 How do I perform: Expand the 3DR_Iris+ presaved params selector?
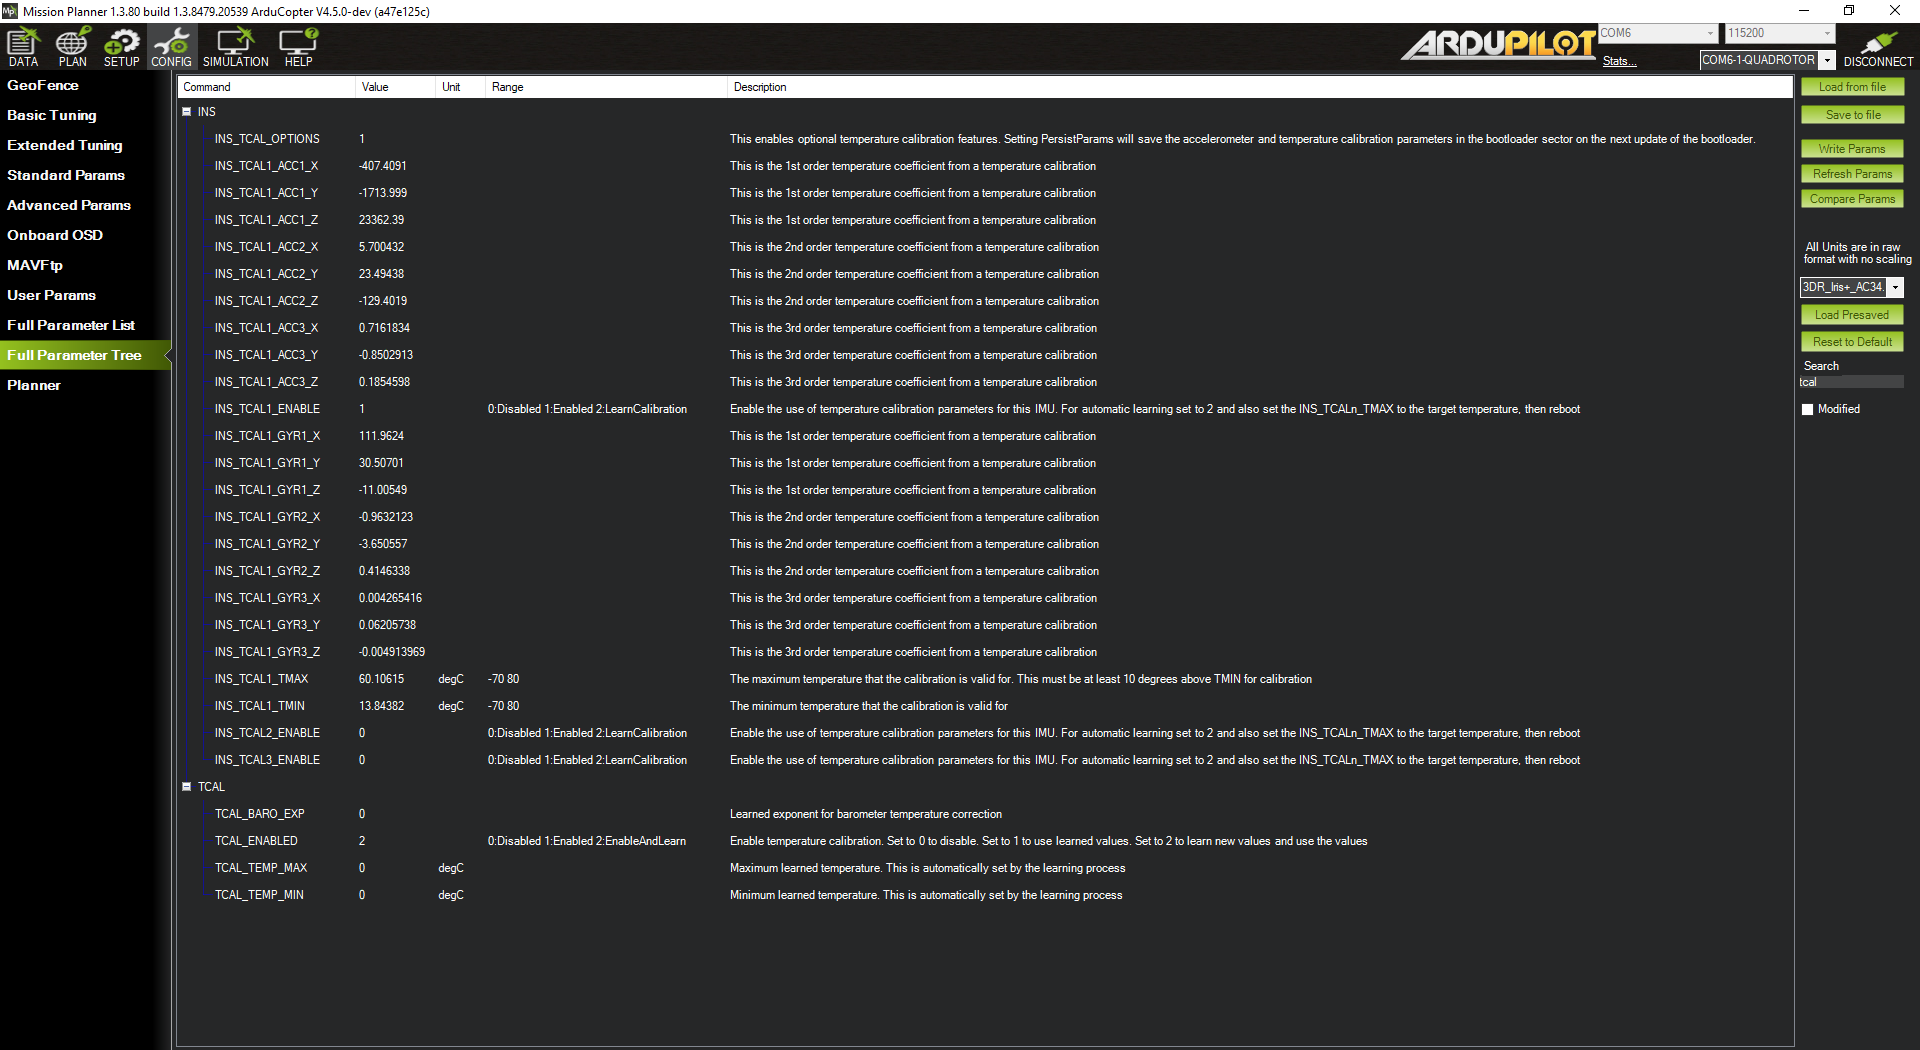[1895, 287]
